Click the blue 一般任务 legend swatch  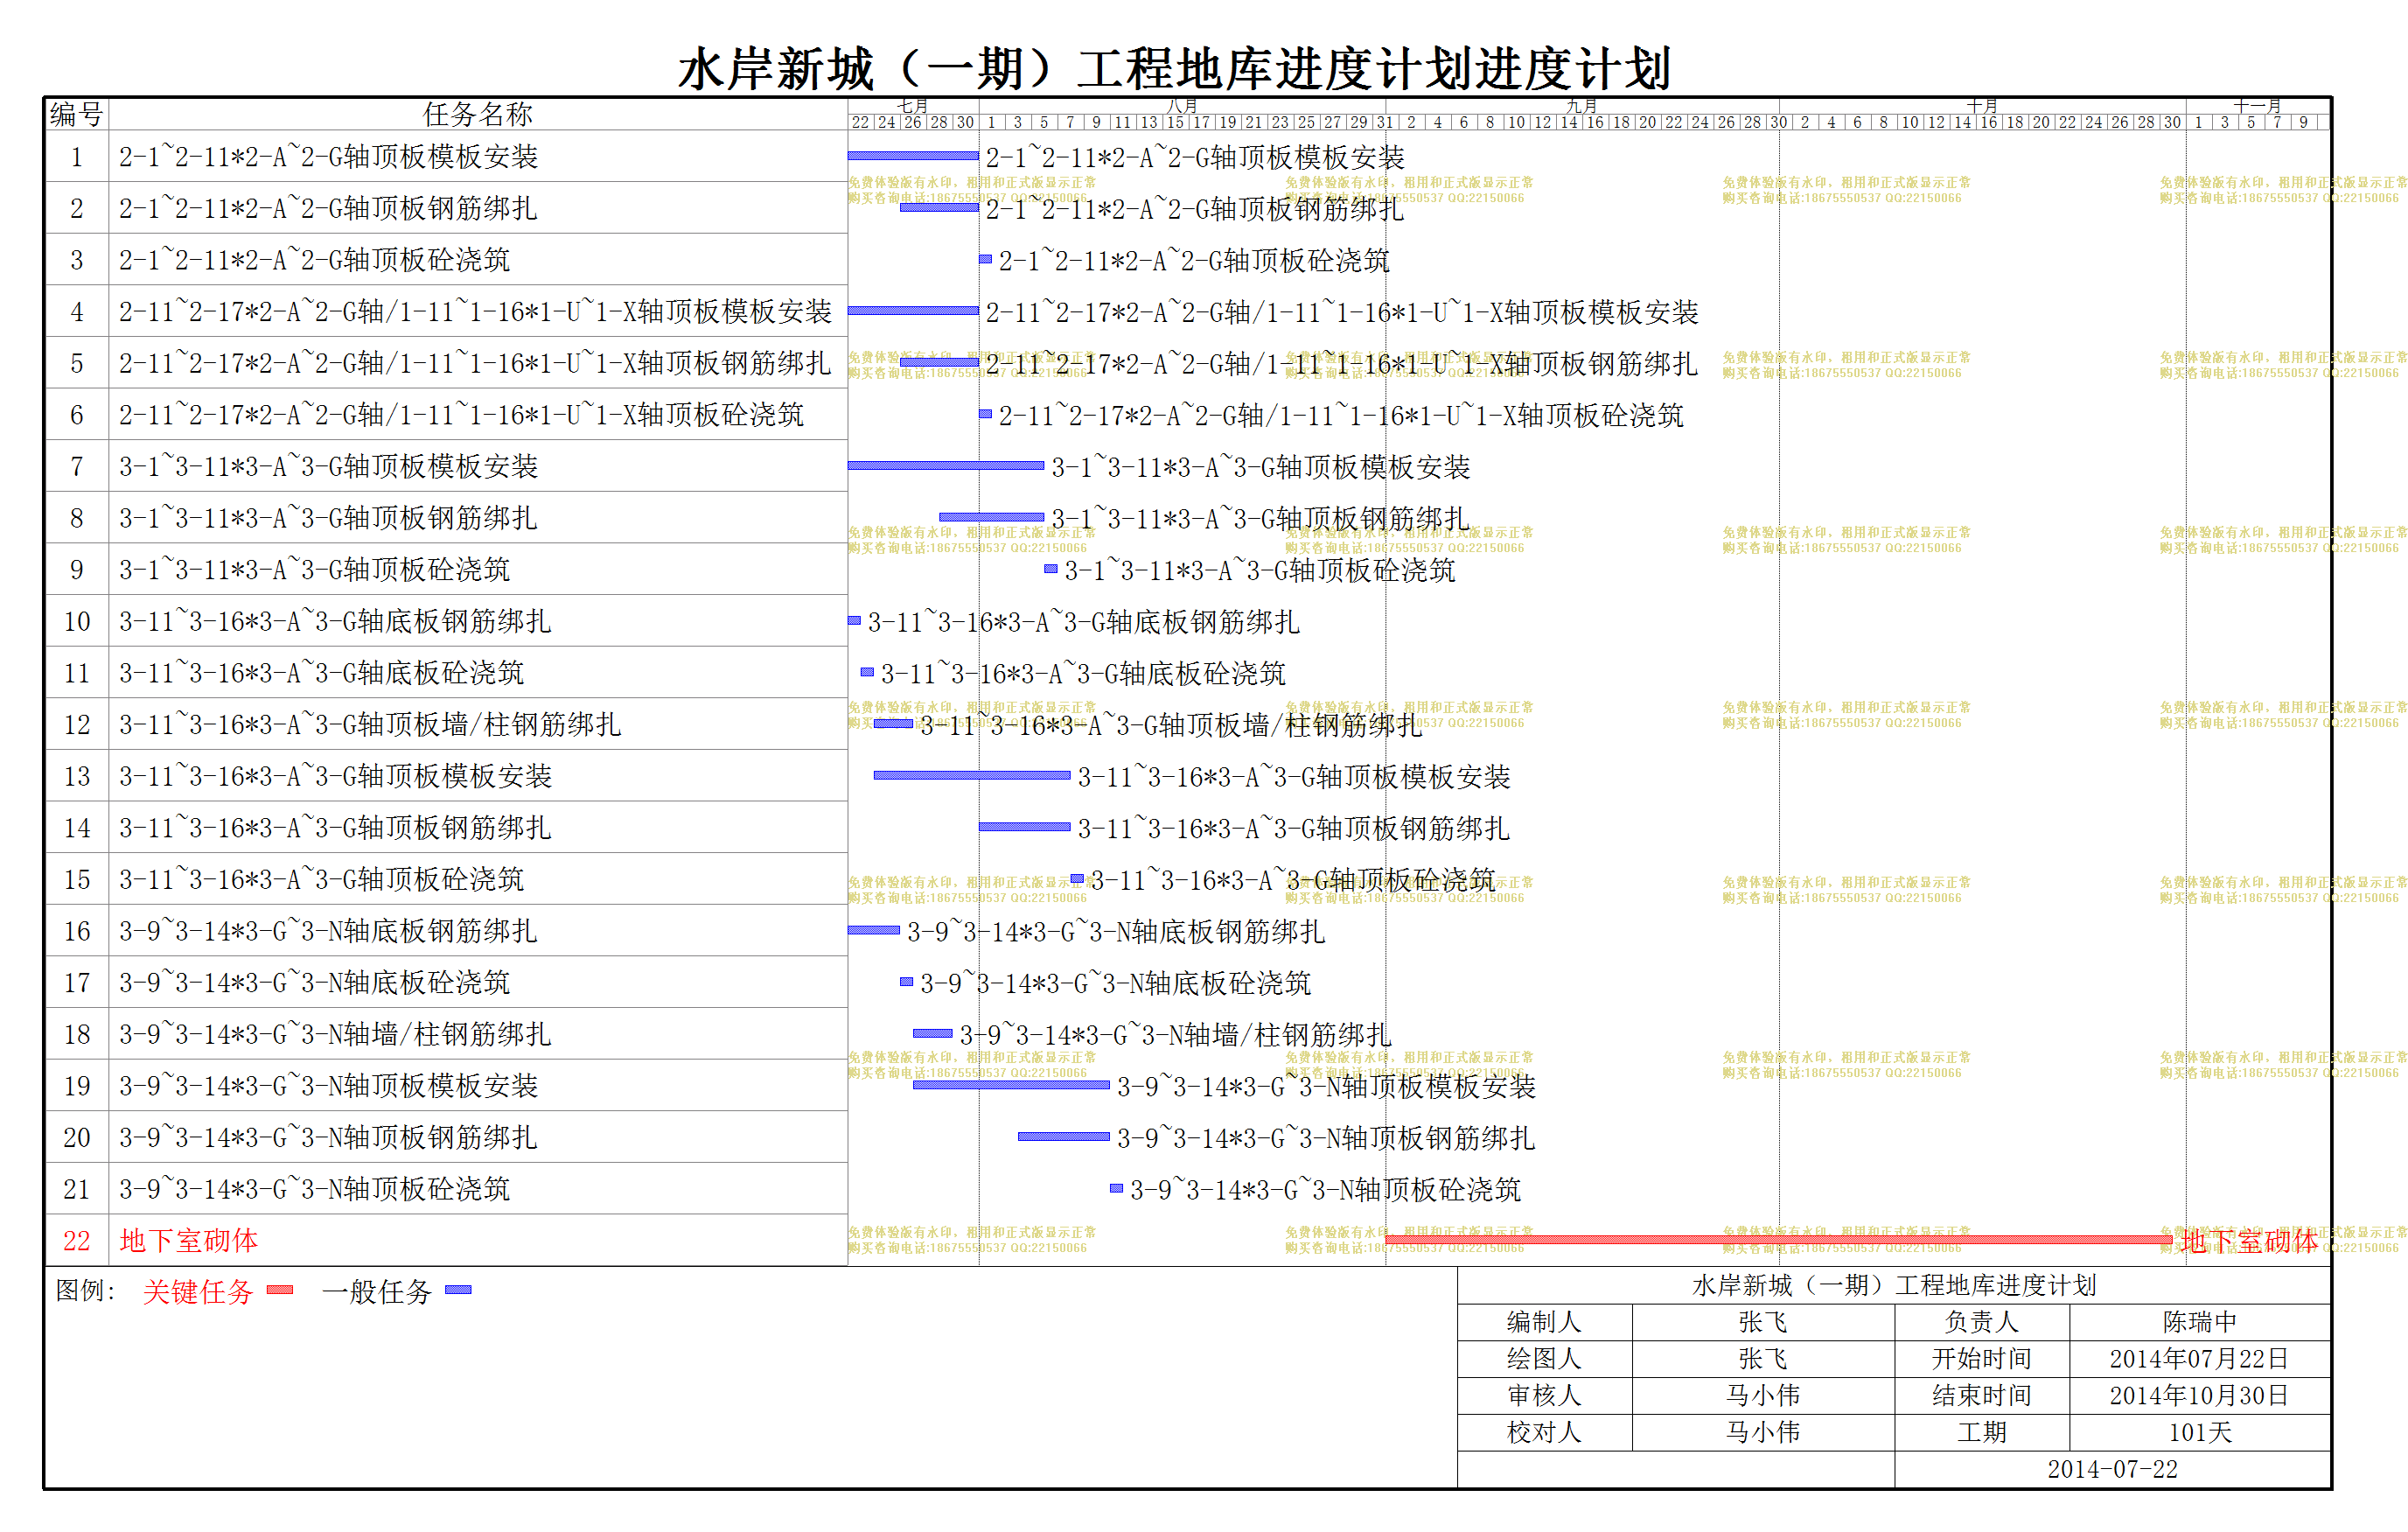pos(458,1290)
